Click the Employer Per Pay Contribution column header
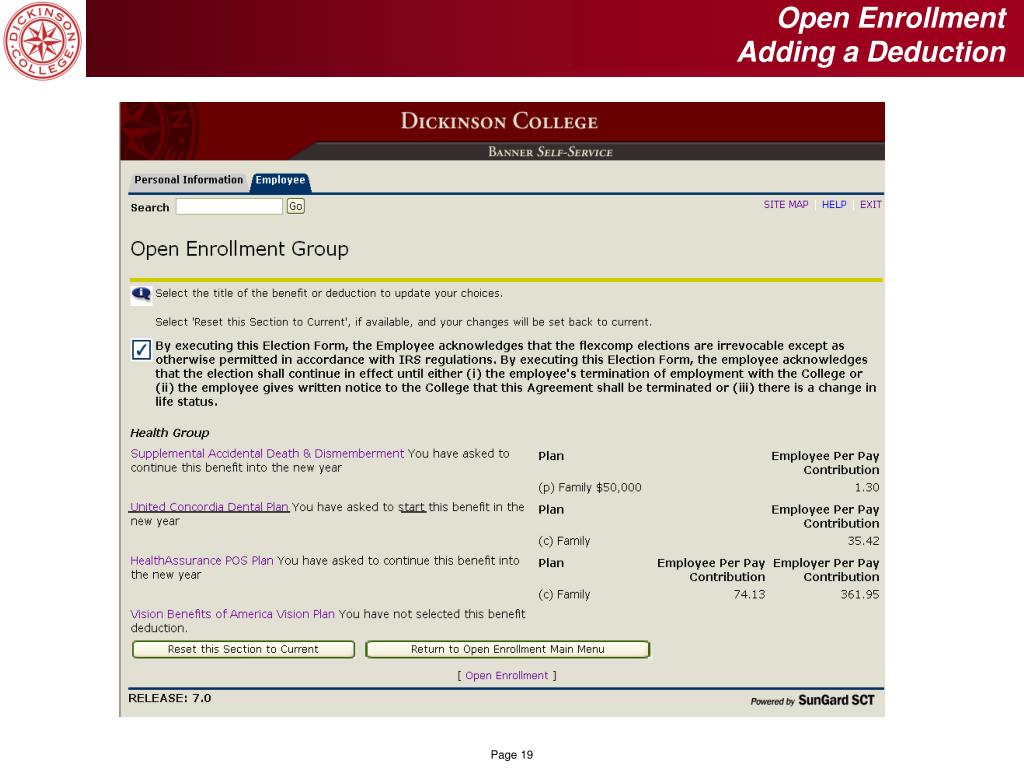This screenshot has height=768, width=1024. point(825,569)
